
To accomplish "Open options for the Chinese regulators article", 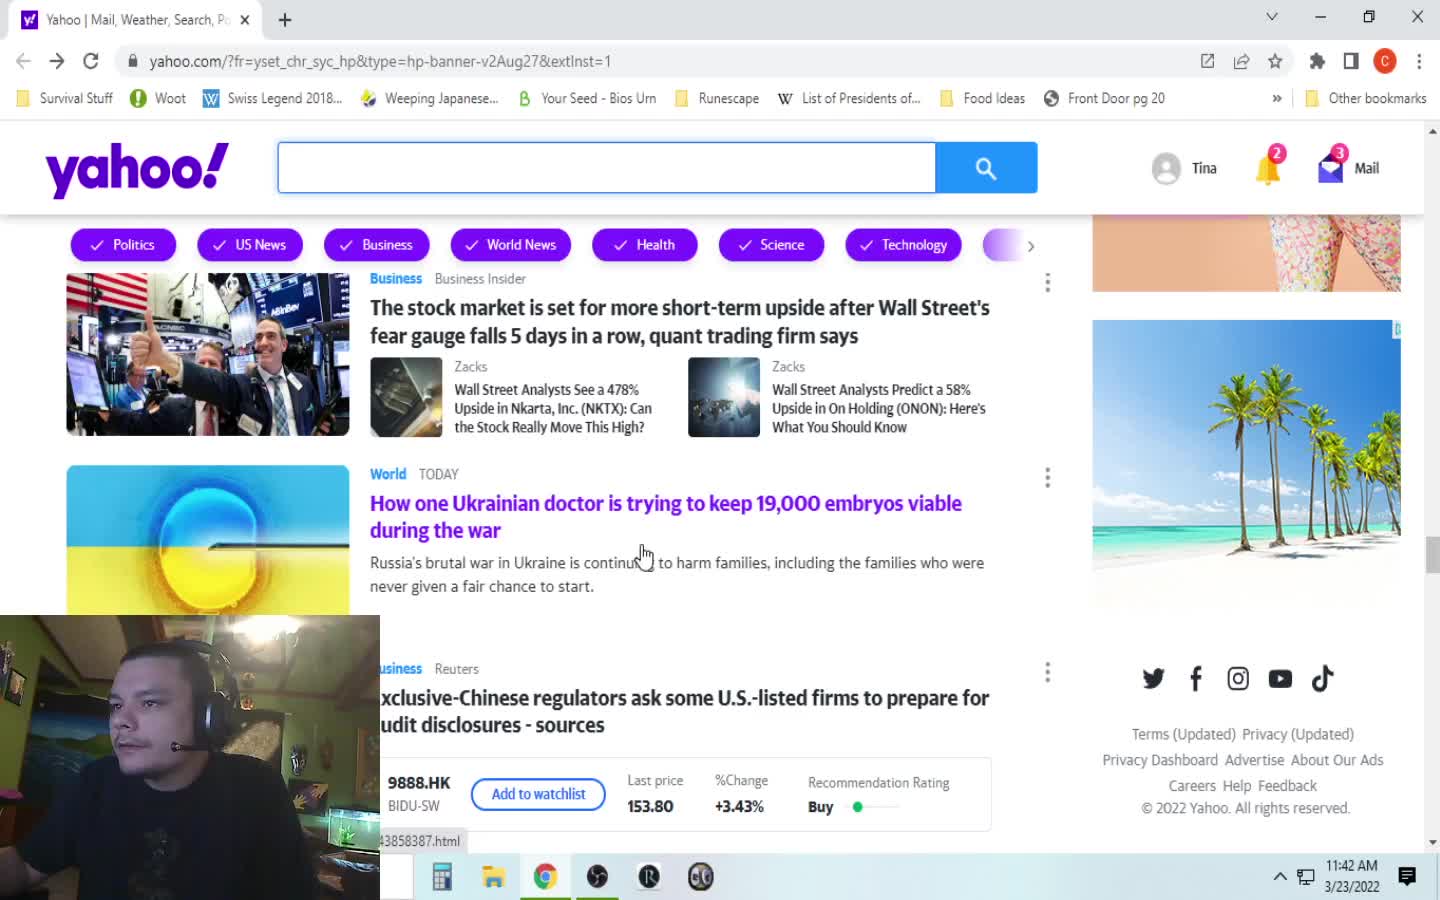I will point(1047,672).
